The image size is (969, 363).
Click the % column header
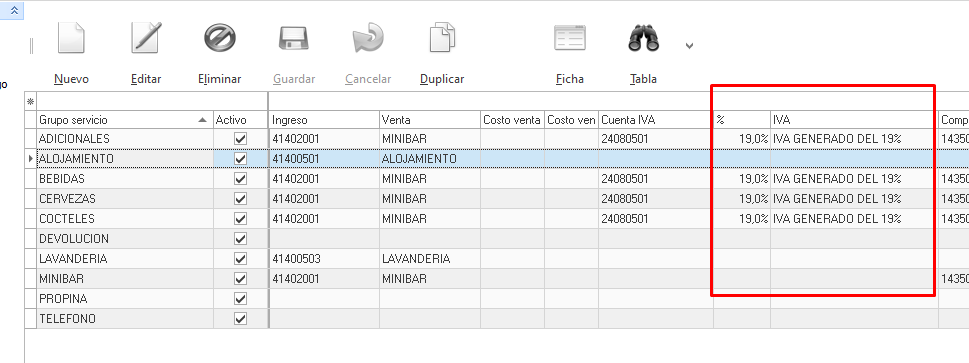(x=742, y=120)
